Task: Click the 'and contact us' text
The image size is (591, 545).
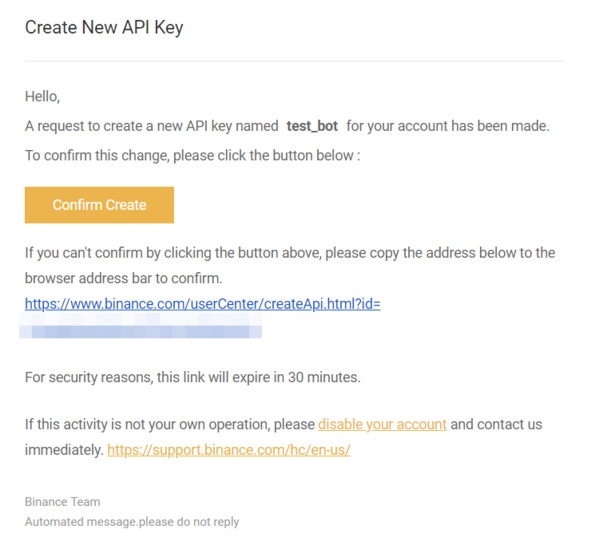Action: coord(496,424)
